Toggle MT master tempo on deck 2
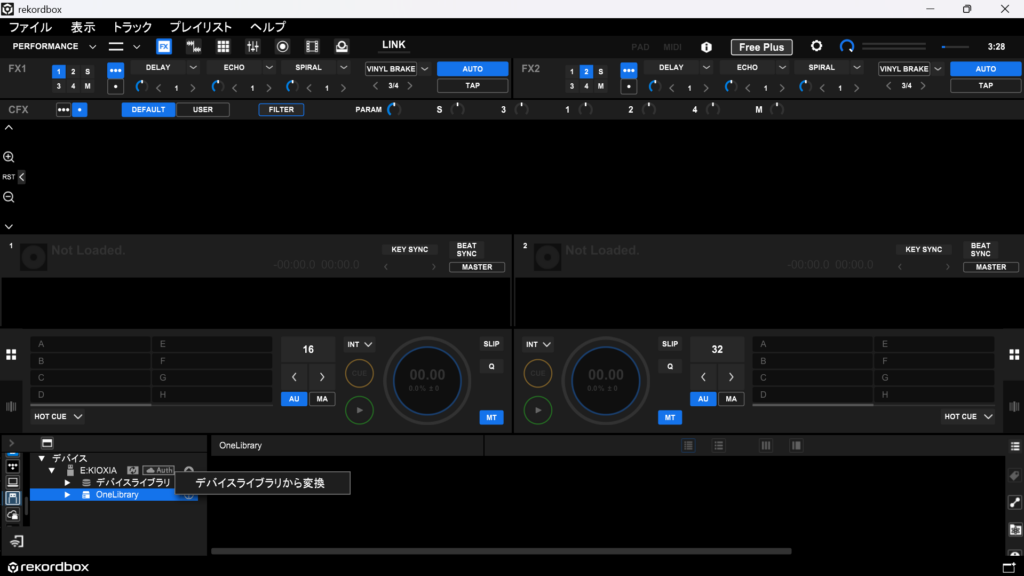The width and height of the screenshot is (1024, 576). click(x=669, y=417)
